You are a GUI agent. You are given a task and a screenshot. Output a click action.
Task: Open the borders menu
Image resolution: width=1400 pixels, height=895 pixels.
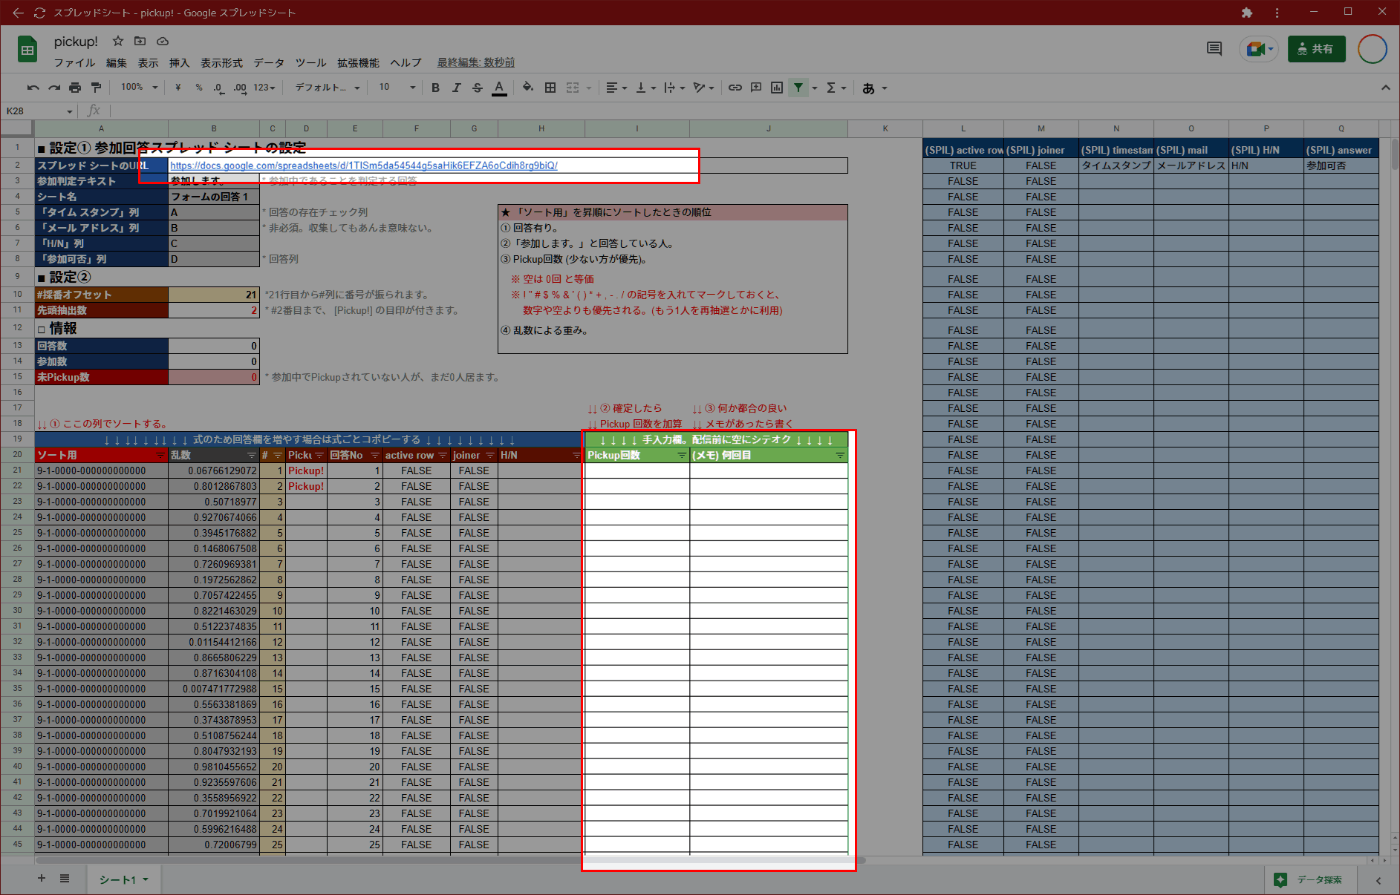point(550,88)
